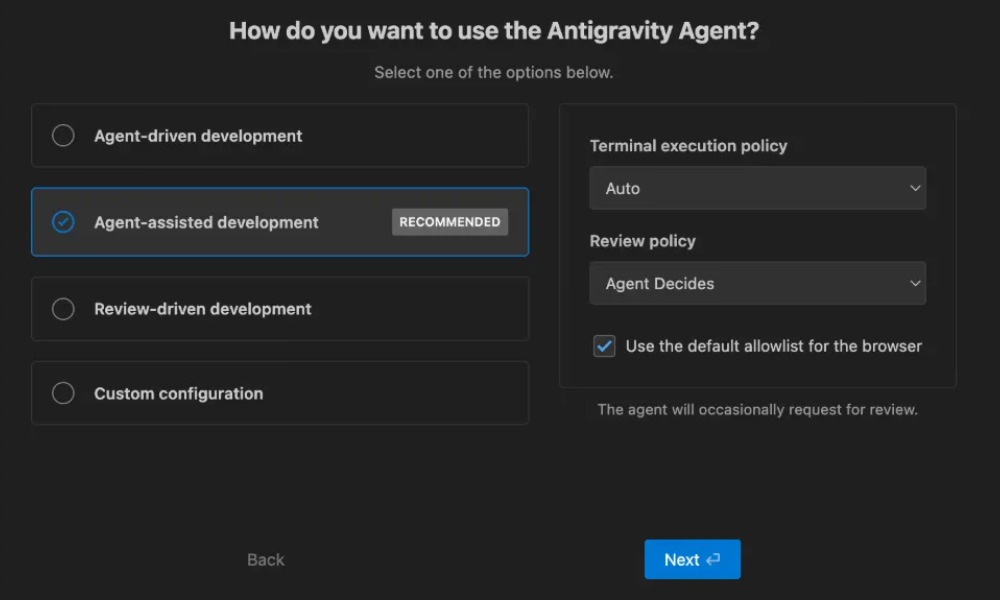
Task: Click the RECOMMENDED badge
Action: click(449, 222)
